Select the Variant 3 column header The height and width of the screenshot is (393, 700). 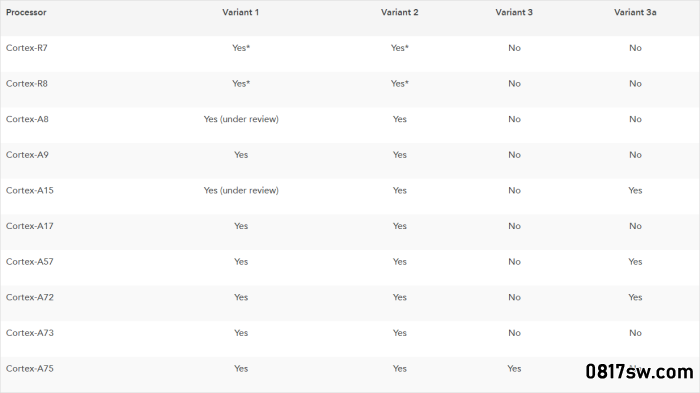click(514, 12)
